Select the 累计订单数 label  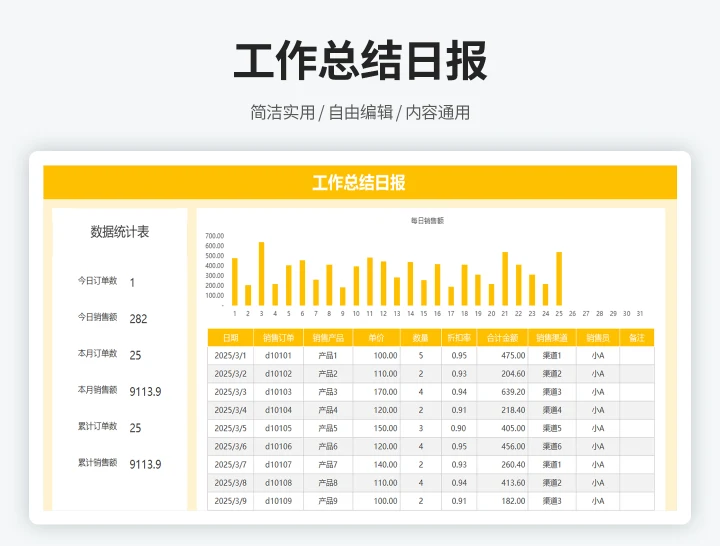pyautogui.click(x=98, y=427)
